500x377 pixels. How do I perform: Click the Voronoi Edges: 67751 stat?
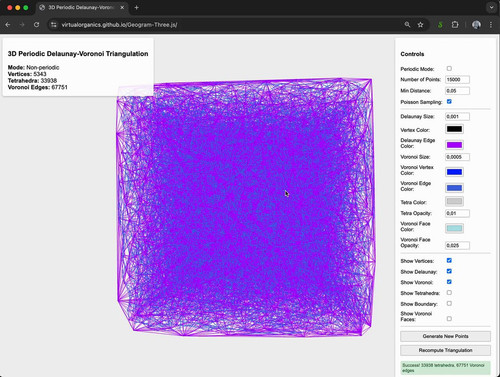pyautogui.click(x=37, y=87)
